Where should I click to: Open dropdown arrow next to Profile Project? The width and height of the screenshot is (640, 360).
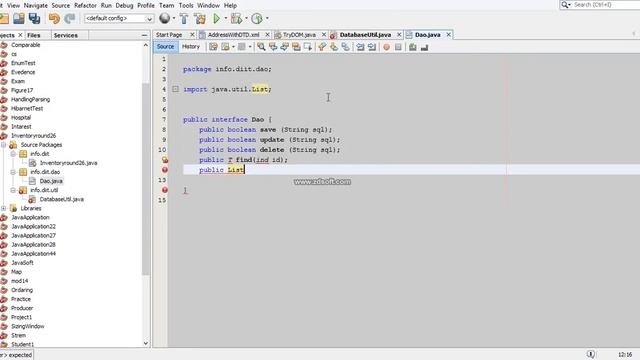point(267,18)
